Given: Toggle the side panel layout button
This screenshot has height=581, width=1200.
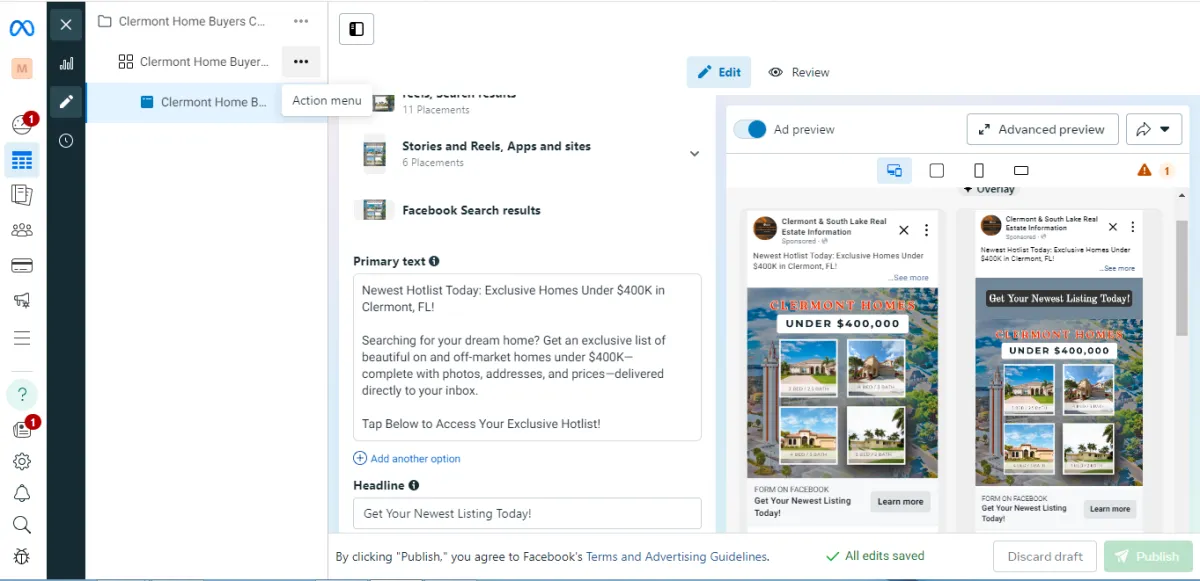Looking at the screenshot, I should (x=356, y=29).
